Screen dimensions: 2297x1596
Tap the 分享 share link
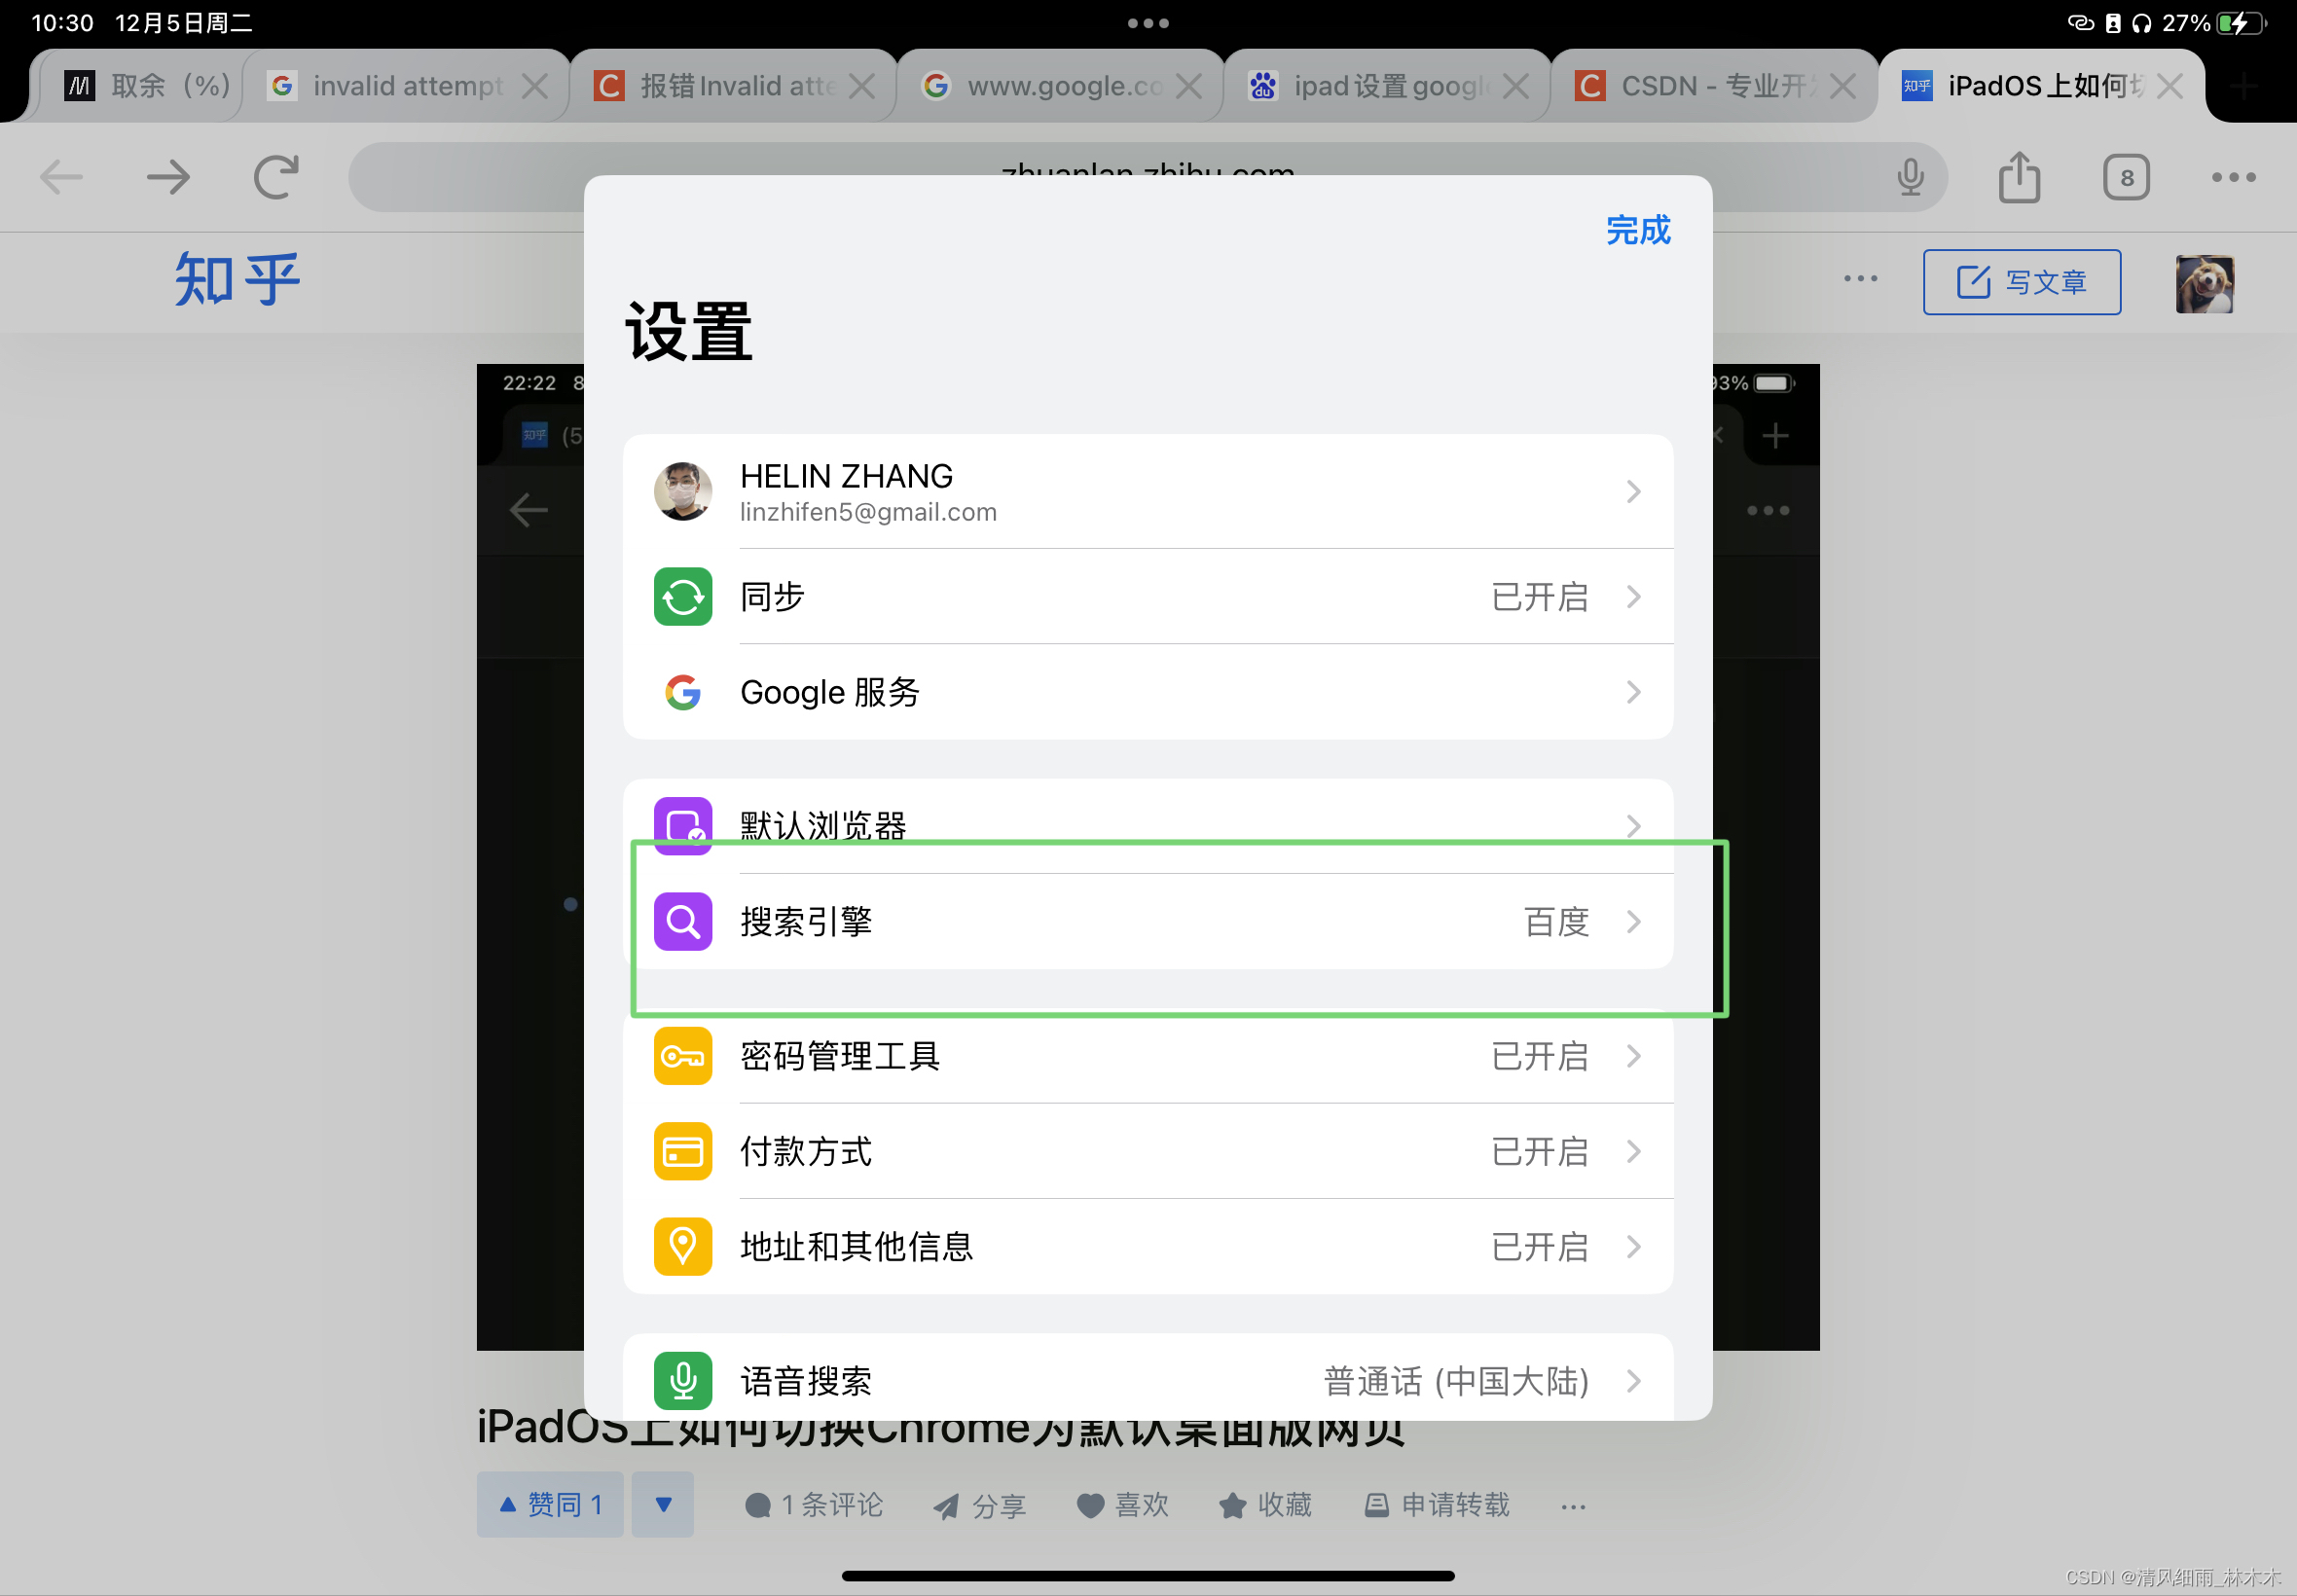(980, 1506)
